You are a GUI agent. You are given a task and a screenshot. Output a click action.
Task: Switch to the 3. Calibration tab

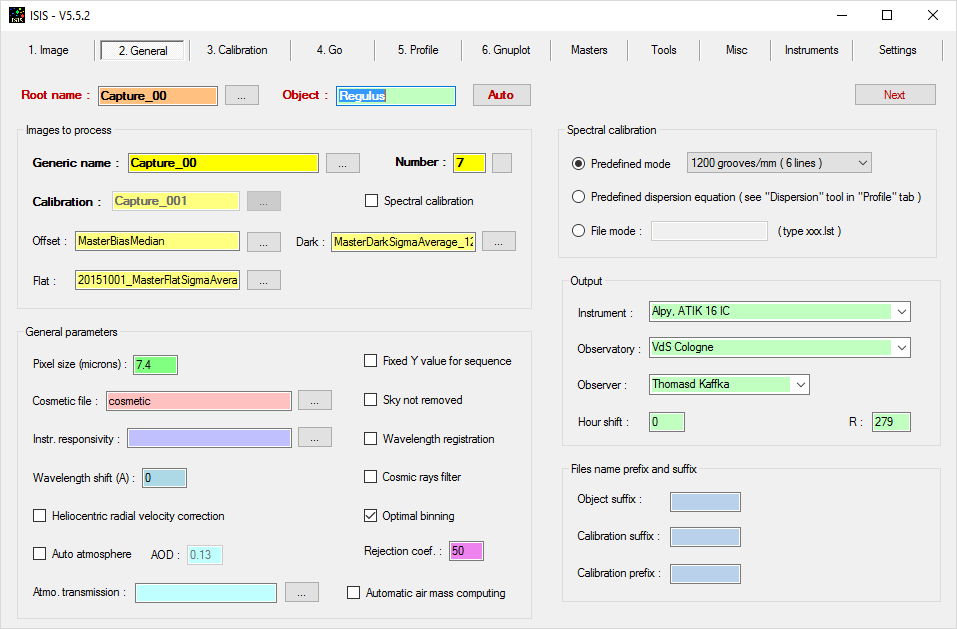(237, 50)
